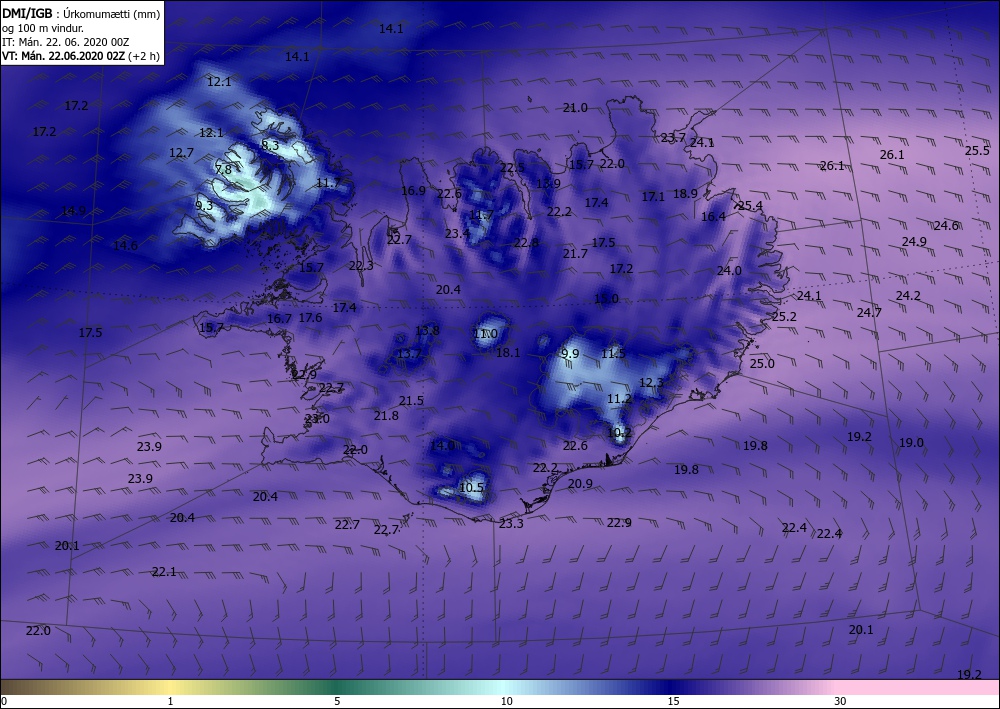Click the map value 21.8

click(x=386, y=416)
